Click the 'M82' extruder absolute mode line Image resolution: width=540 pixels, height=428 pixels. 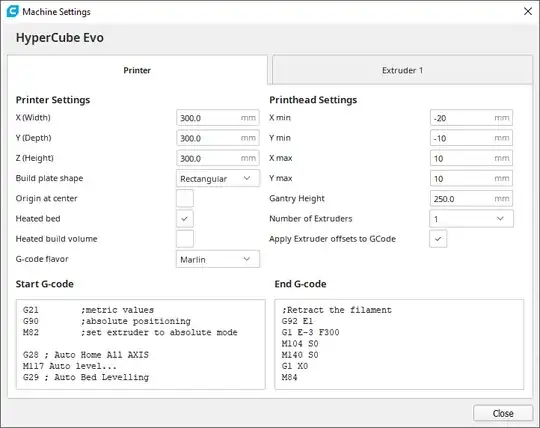130,332
